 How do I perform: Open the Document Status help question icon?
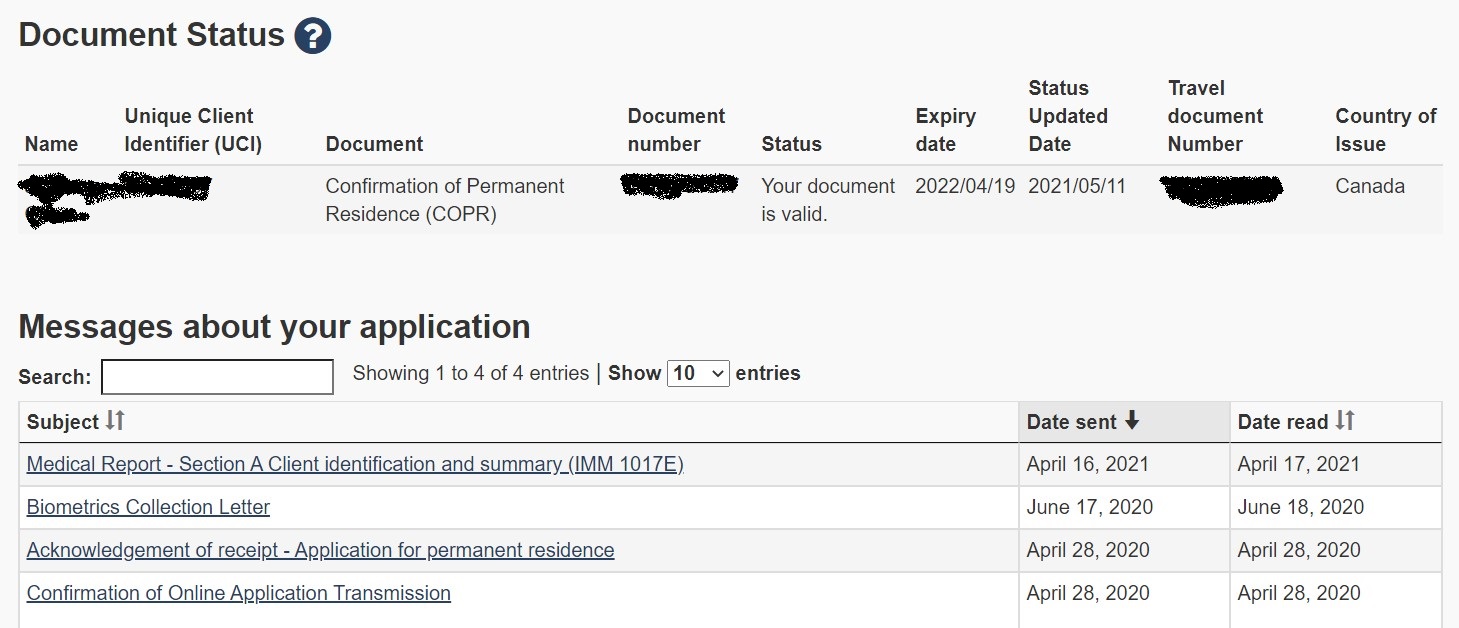point(312,37)
